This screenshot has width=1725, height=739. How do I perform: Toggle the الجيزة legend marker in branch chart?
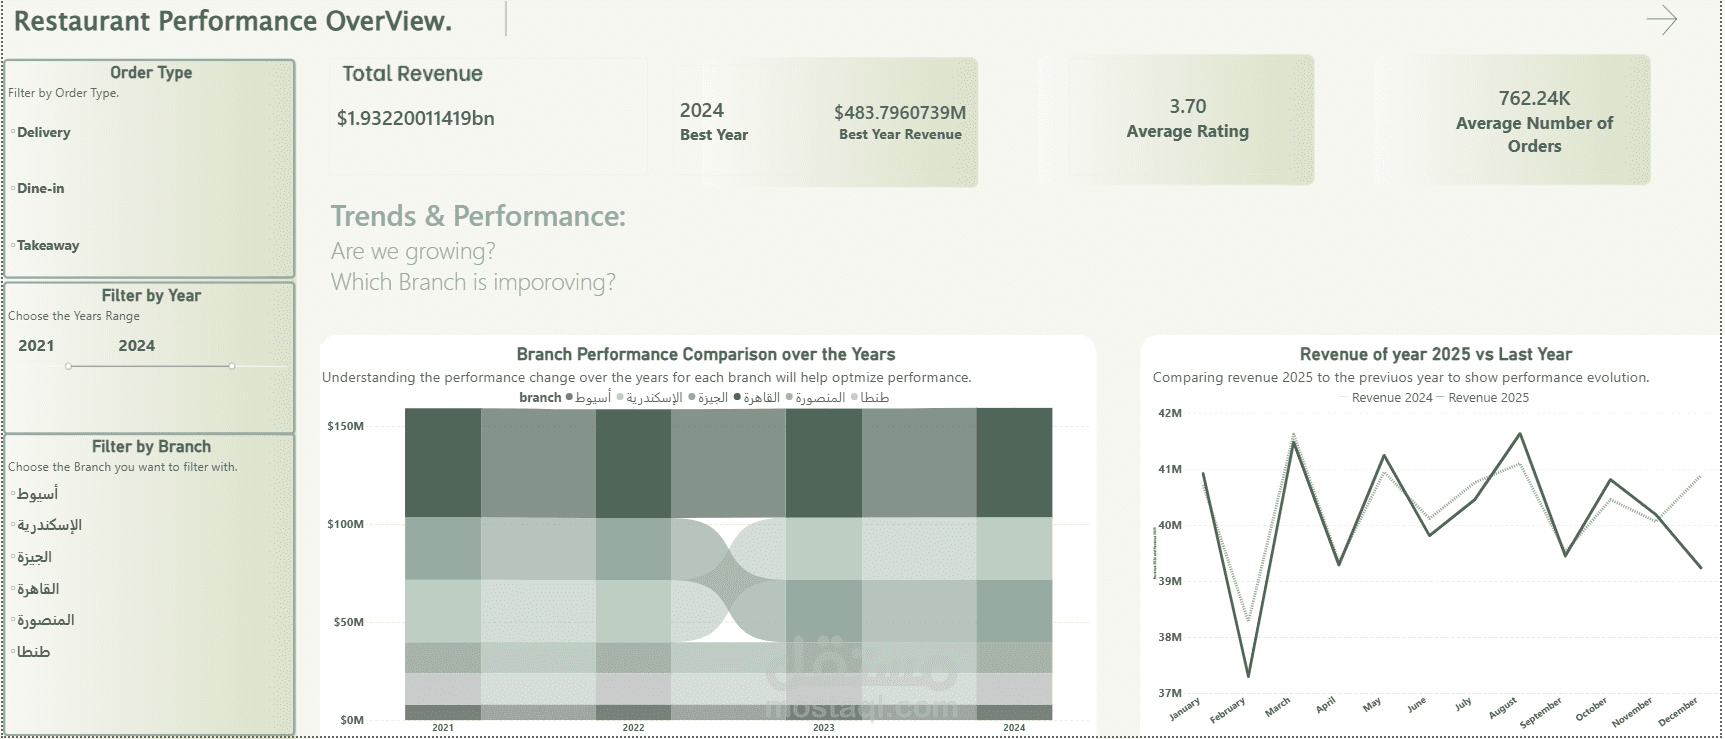[x=690, y=397]
